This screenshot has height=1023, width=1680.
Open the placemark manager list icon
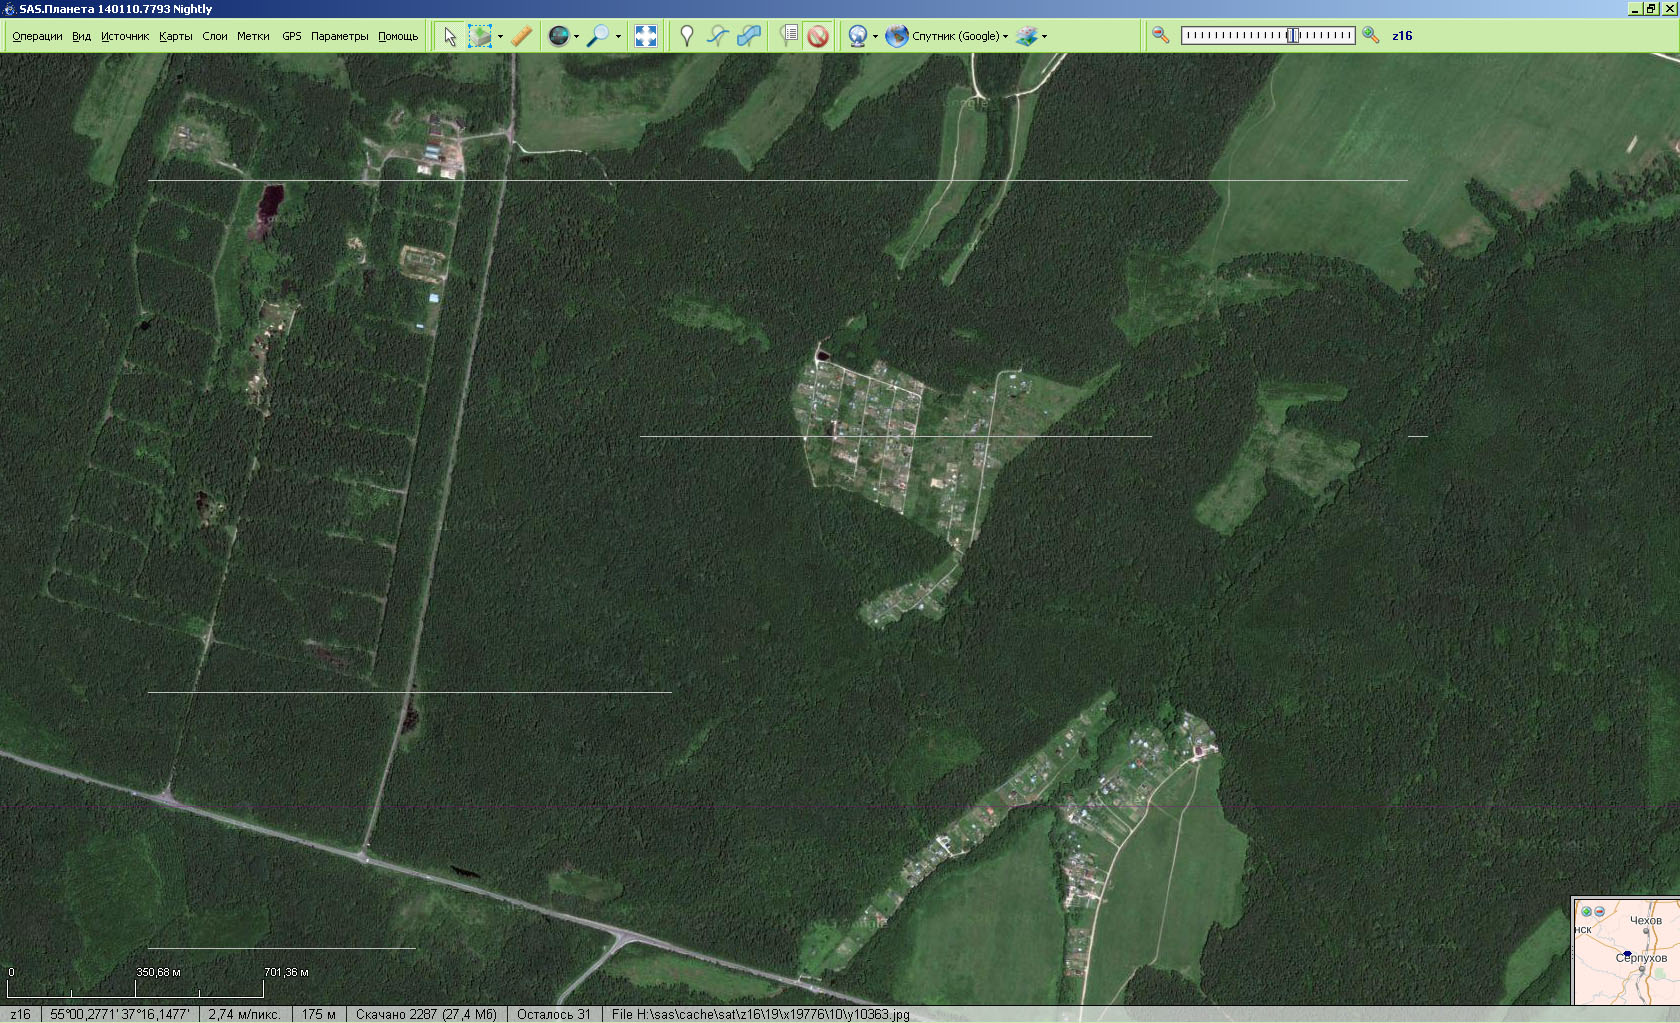789,36
